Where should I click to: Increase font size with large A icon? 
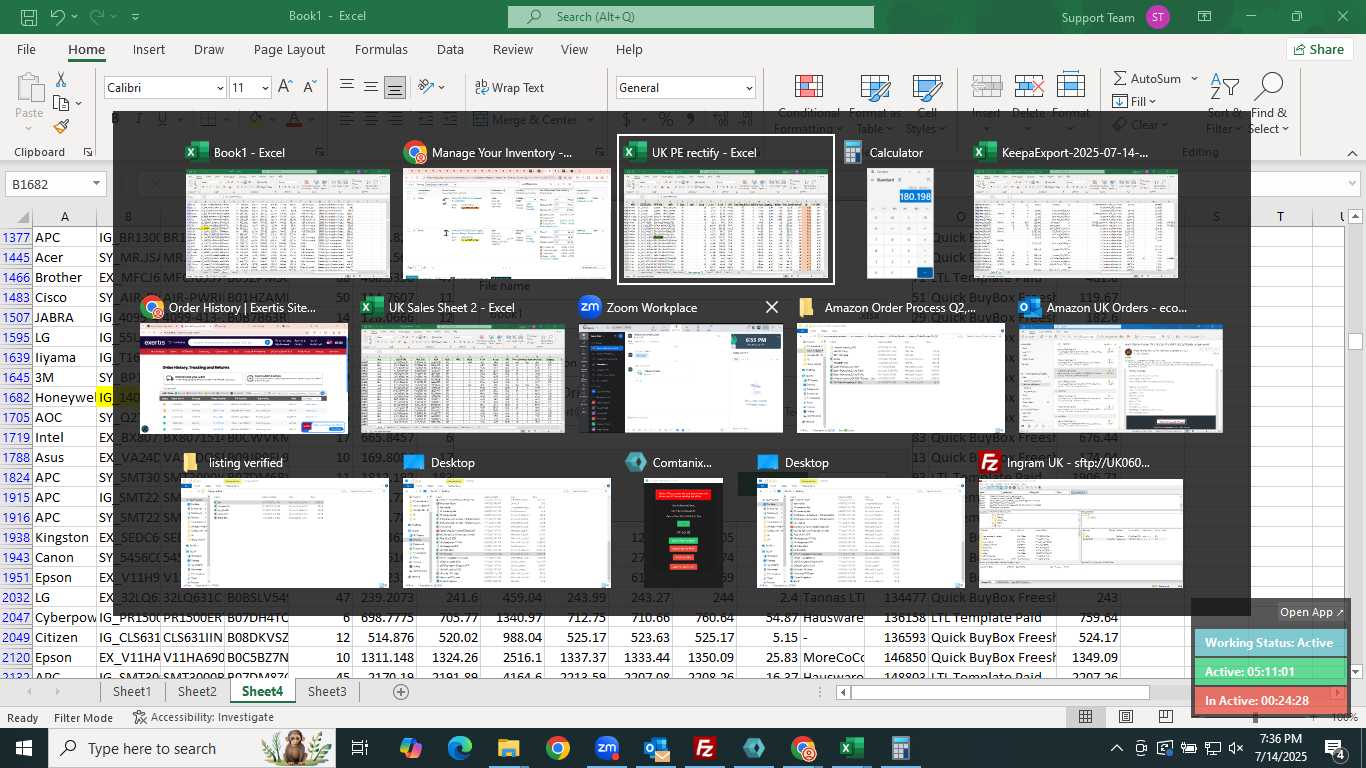286,88
